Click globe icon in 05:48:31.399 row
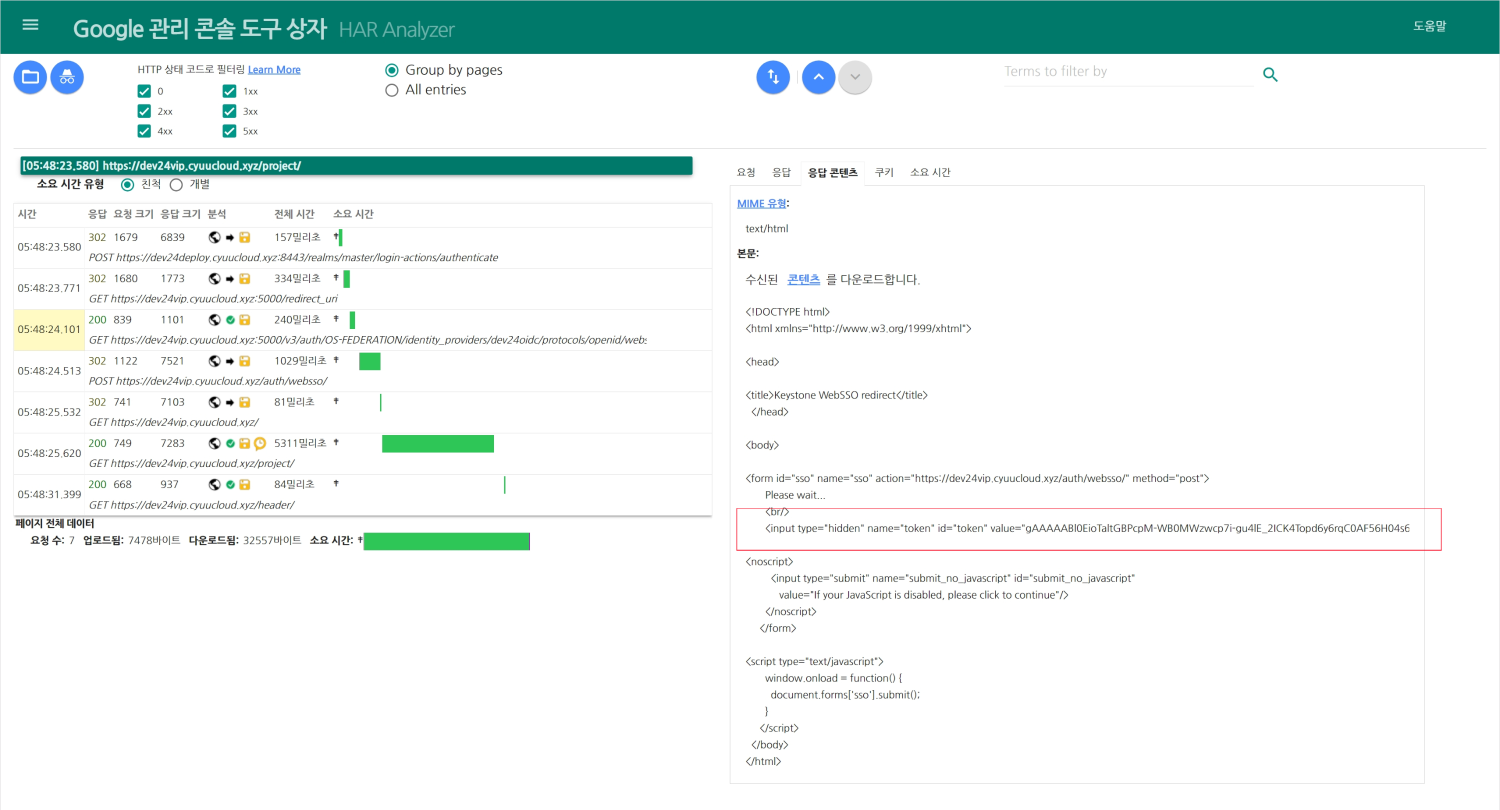Viewport: 1500px width, 810px height. 214,484
